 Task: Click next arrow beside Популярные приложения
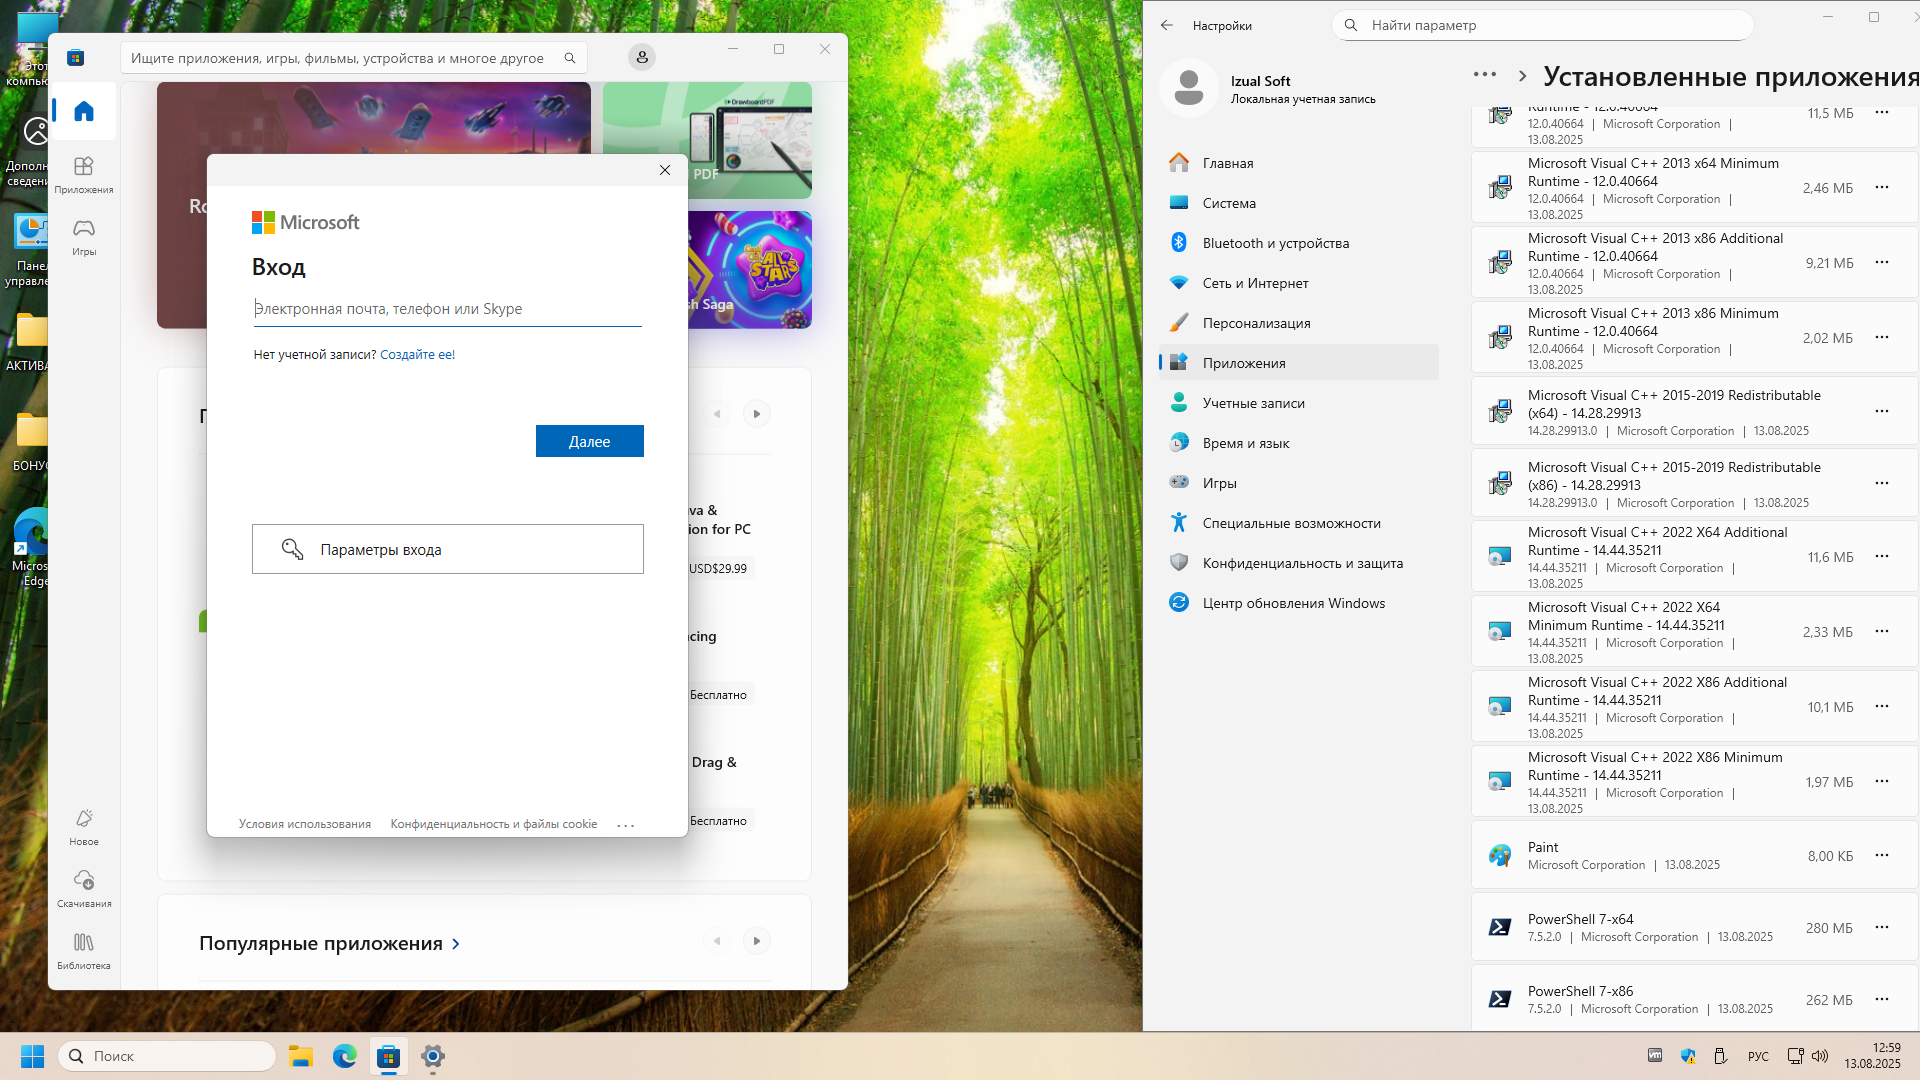tap(757, 941)
